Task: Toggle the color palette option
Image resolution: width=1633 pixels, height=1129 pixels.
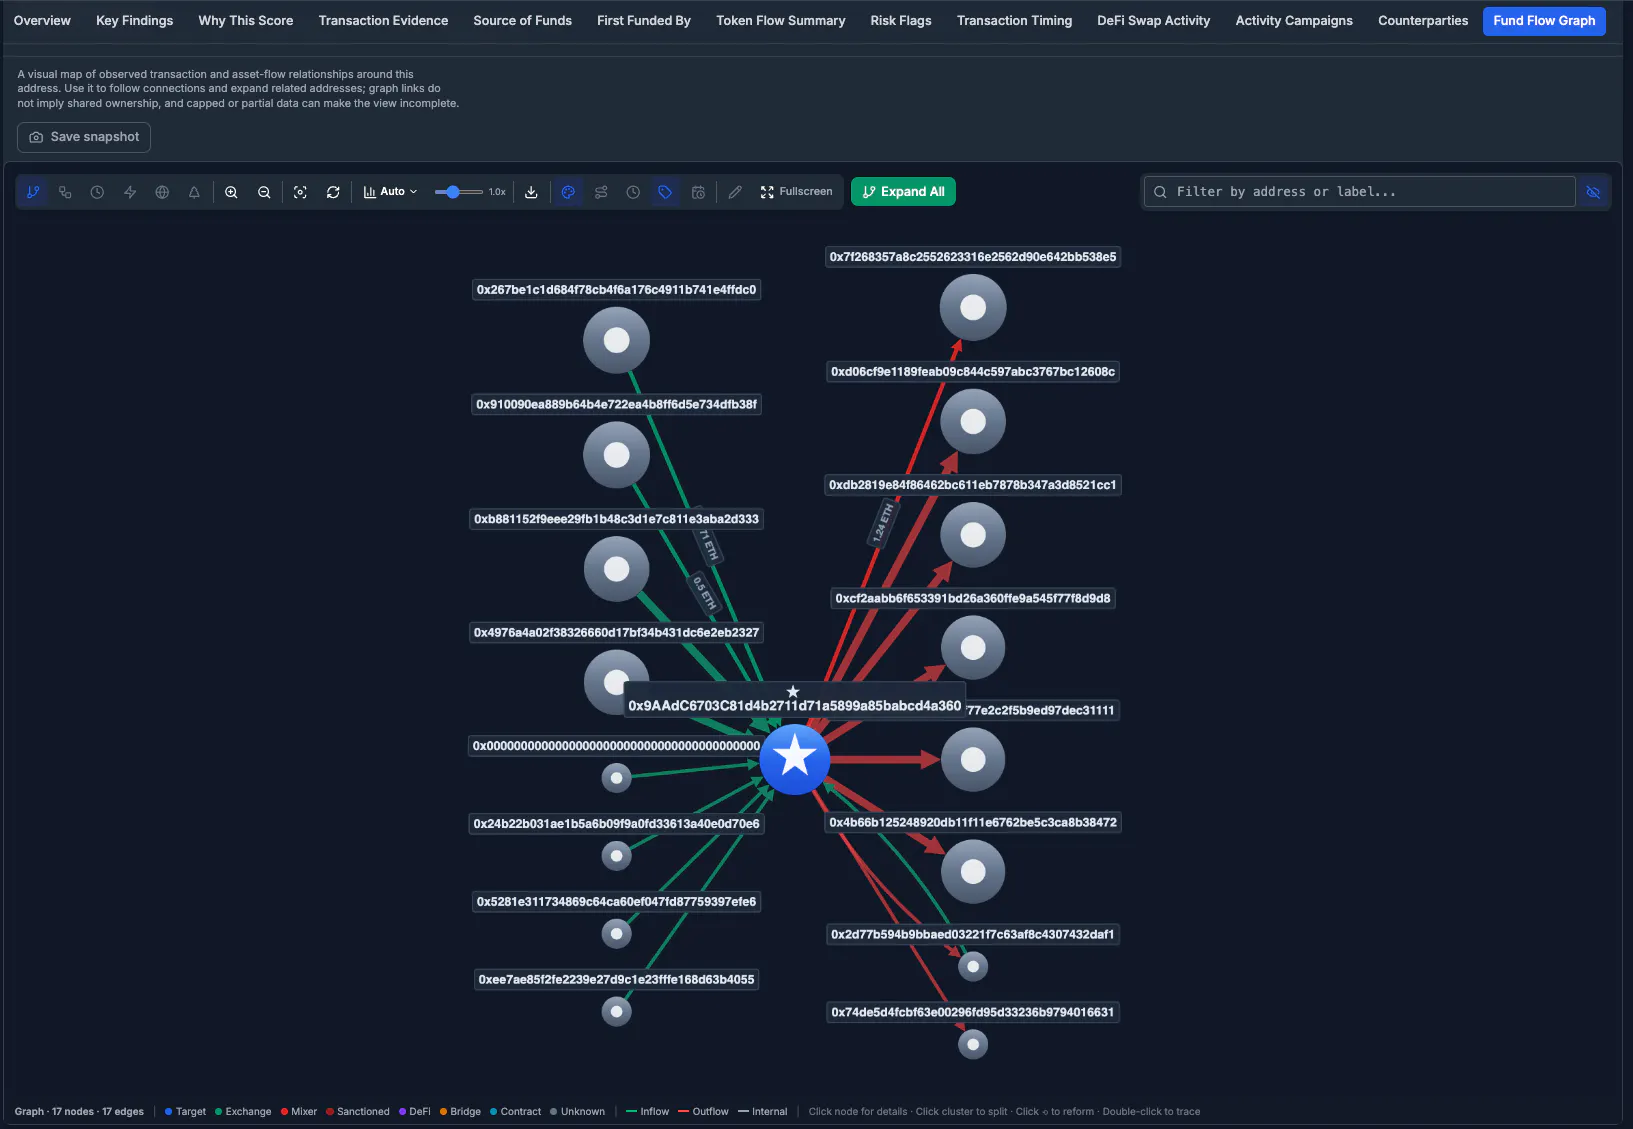Action: click(x=568, y=192)
